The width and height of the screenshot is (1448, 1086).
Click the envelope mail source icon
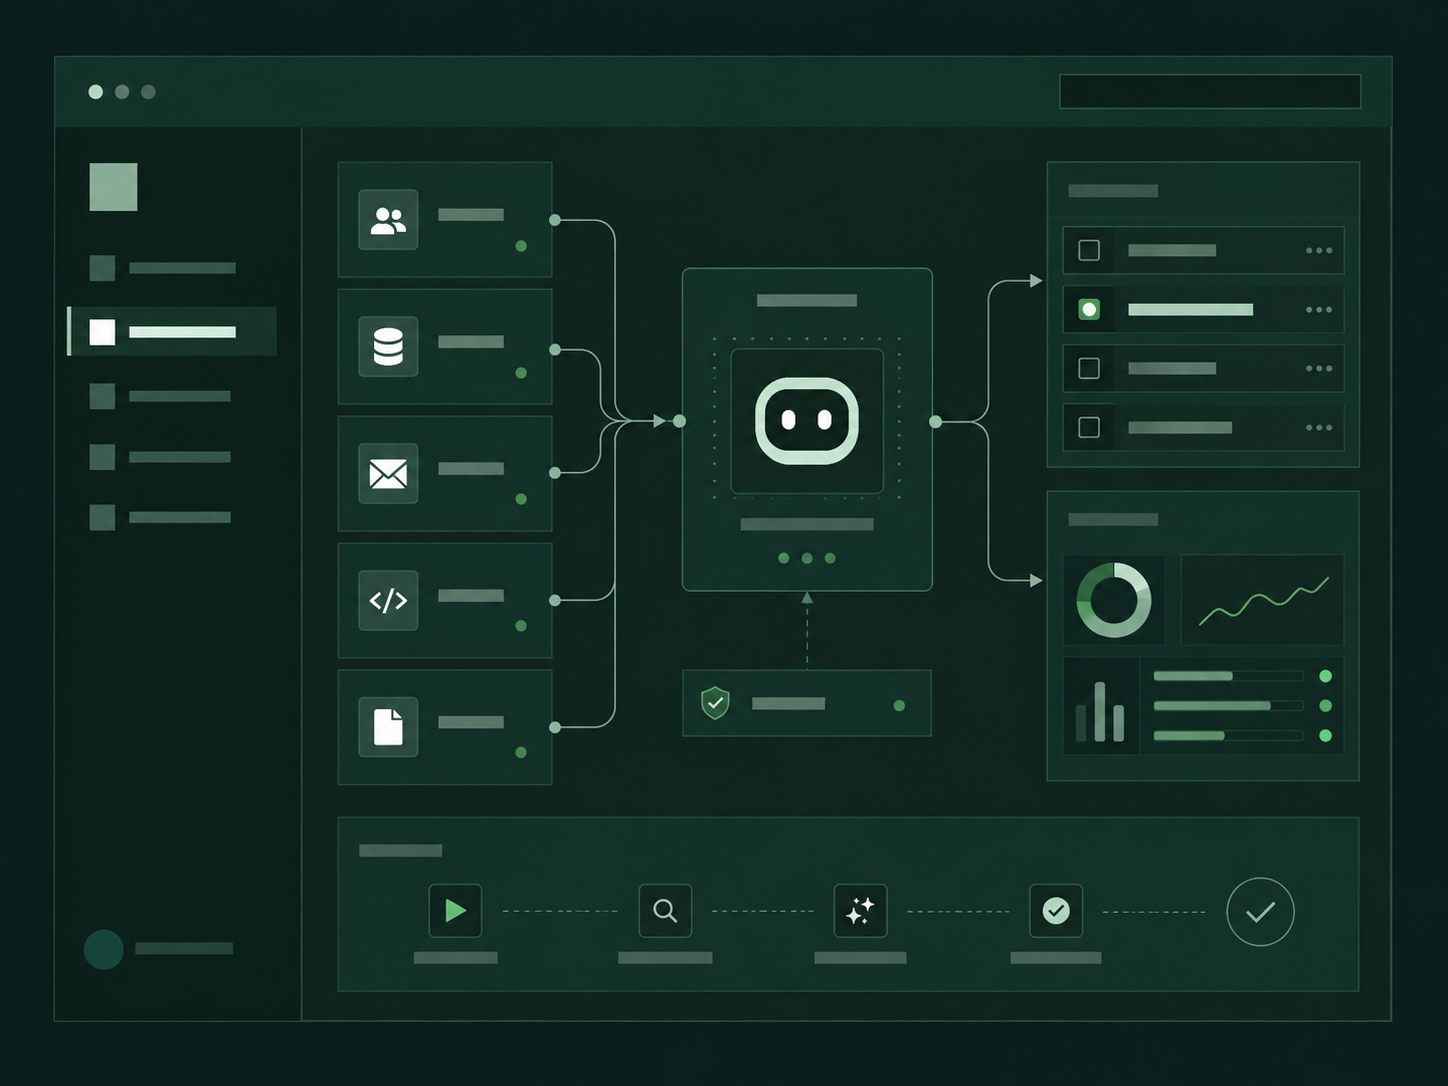coord(388,474)
